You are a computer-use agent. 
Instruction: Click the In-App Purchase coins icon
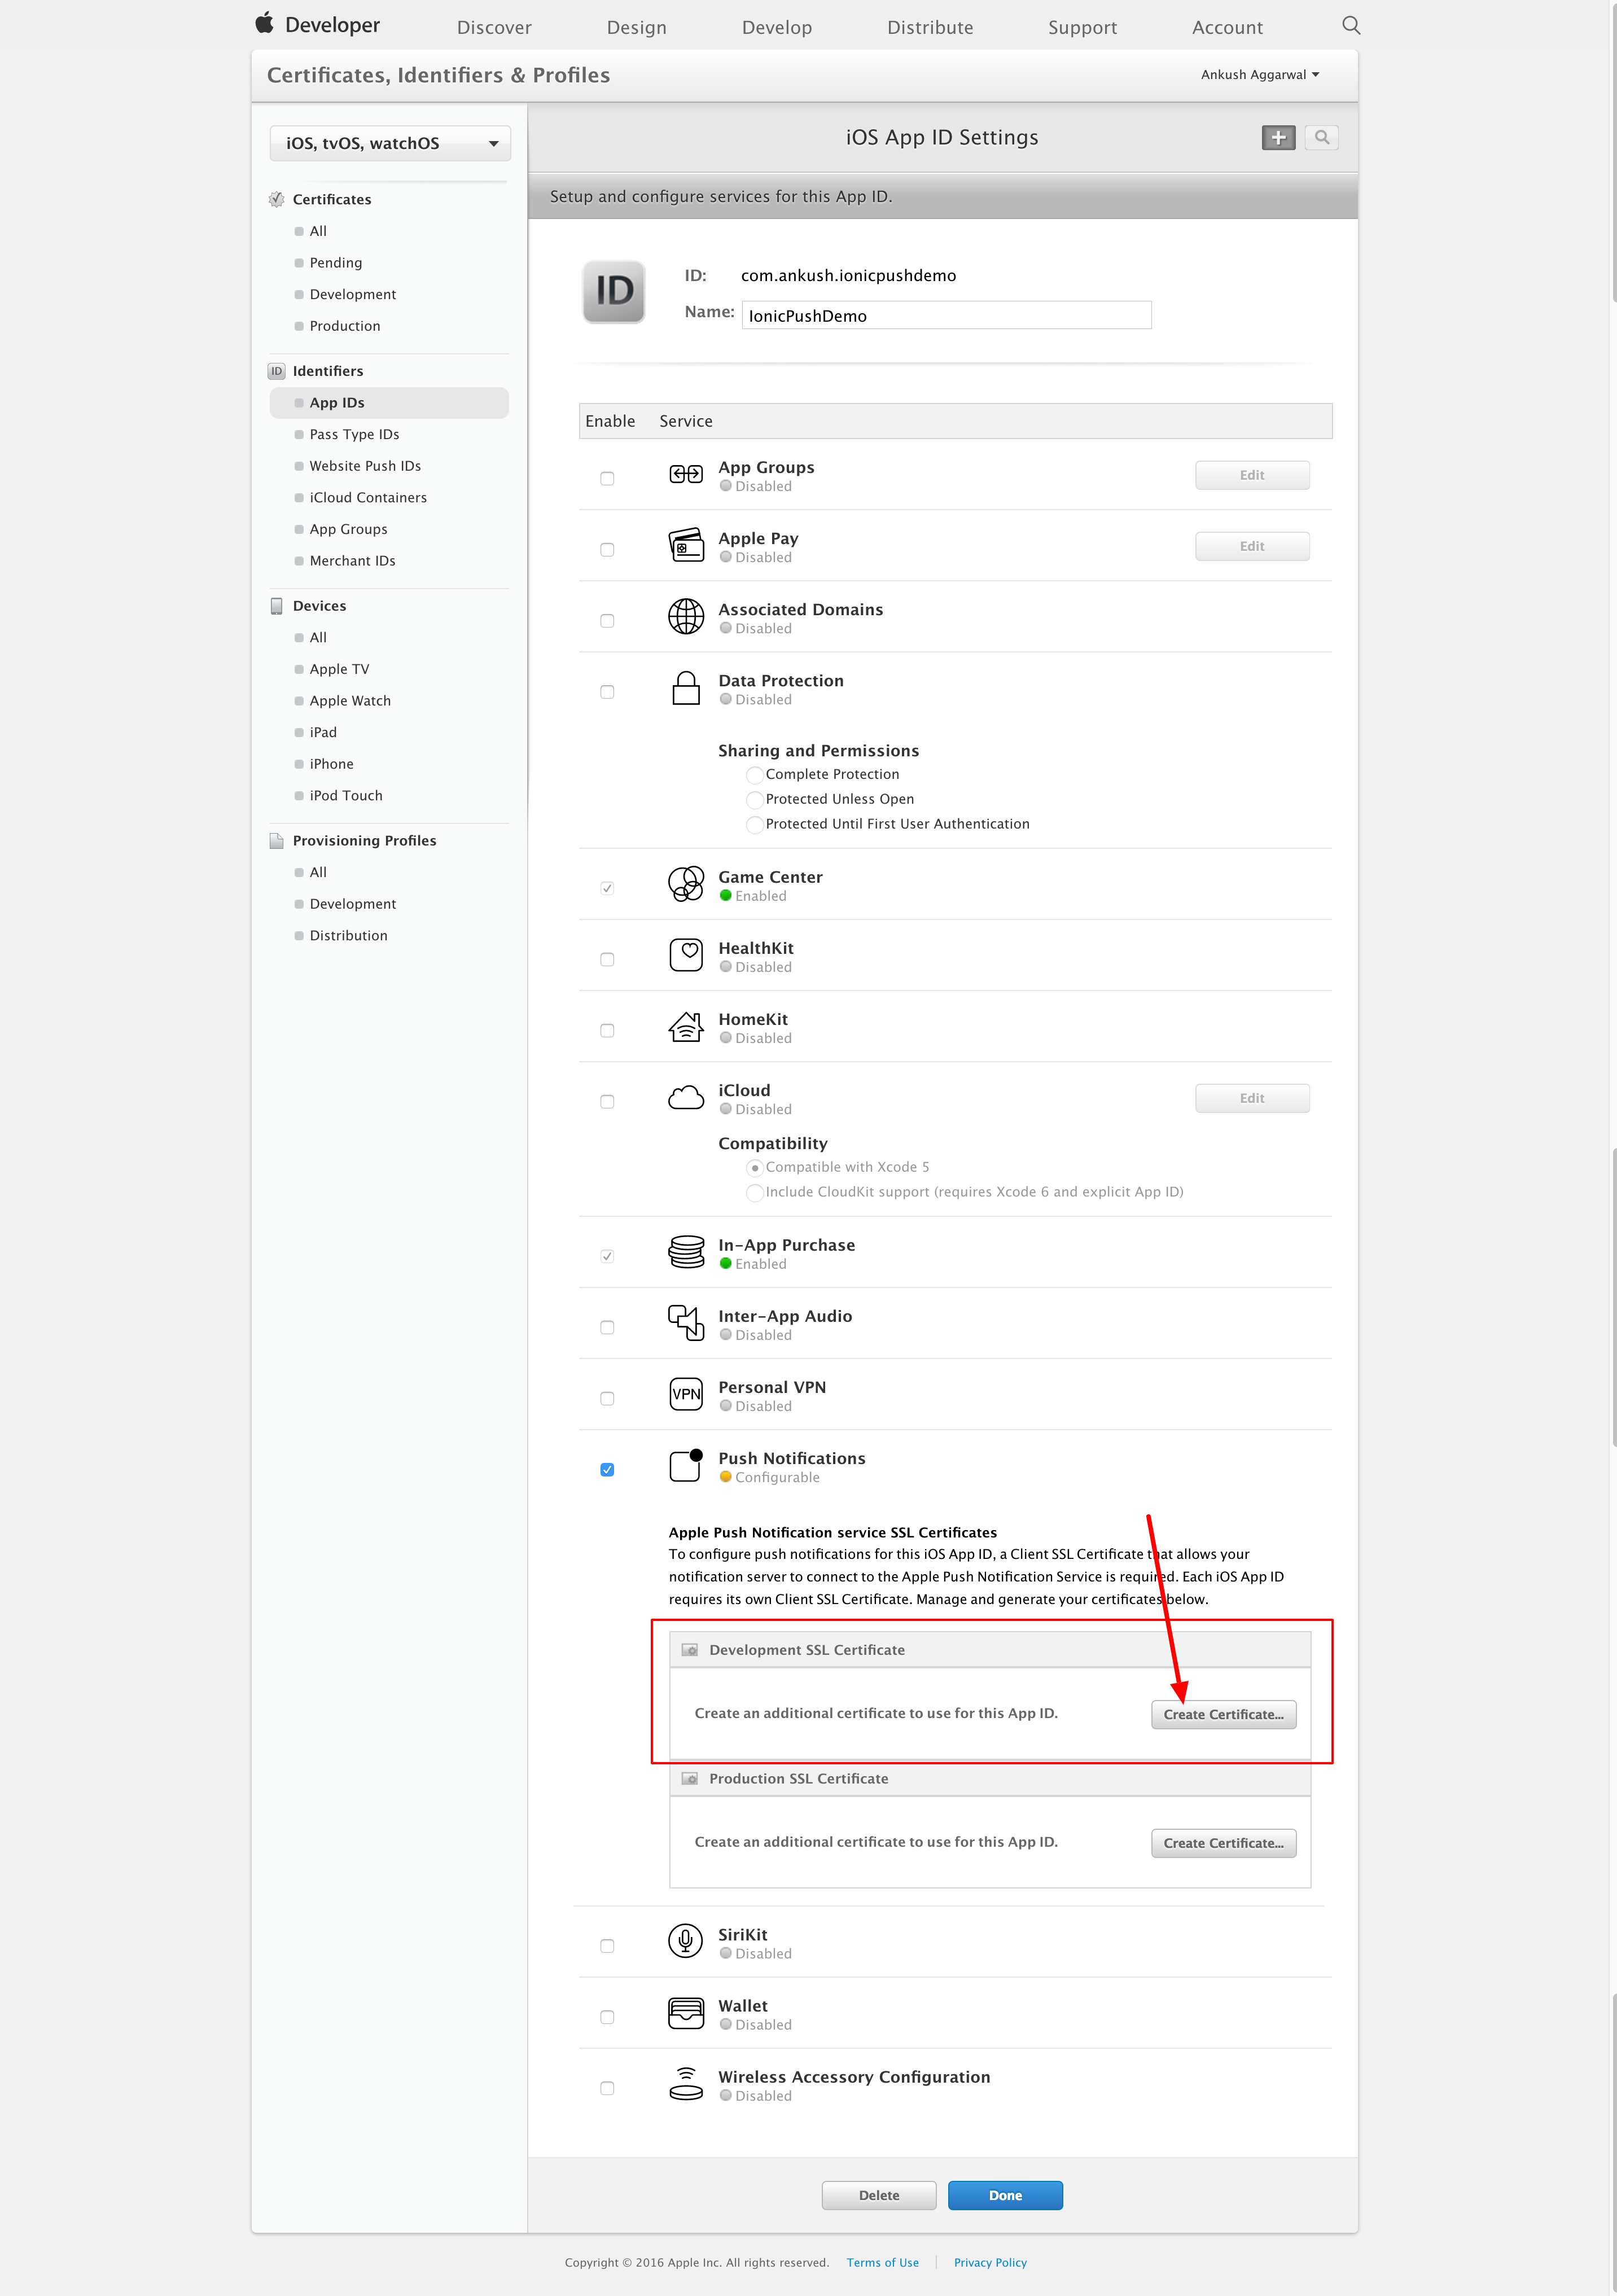pos(686,1252)
